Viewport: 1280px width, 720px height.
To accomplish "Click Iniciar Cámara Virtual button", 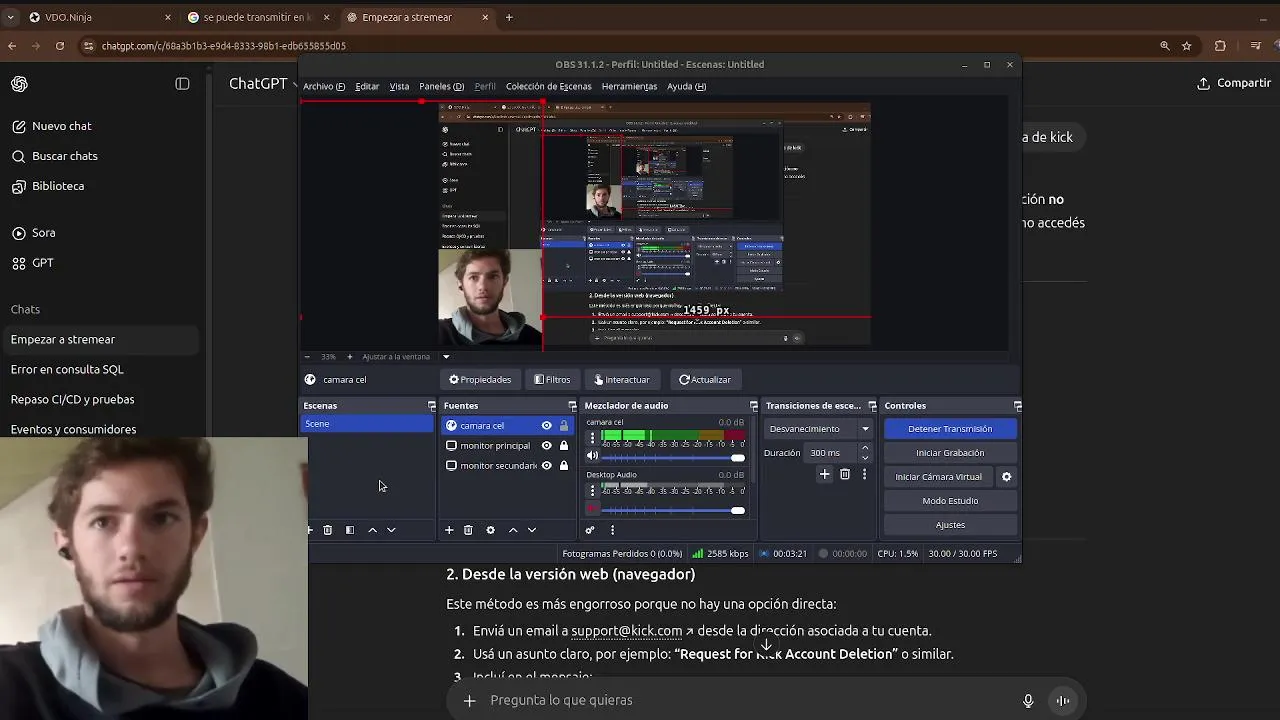I will [938, 477].
